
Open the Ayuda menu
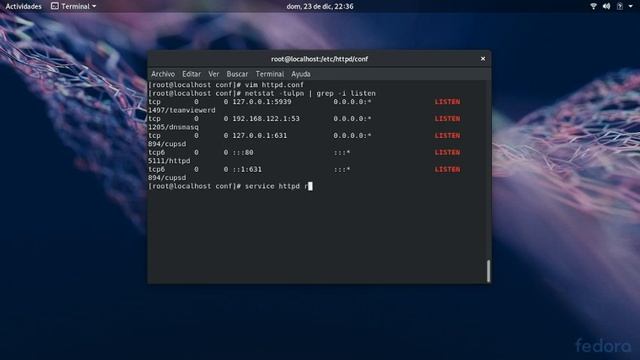(x=301, y=74)
